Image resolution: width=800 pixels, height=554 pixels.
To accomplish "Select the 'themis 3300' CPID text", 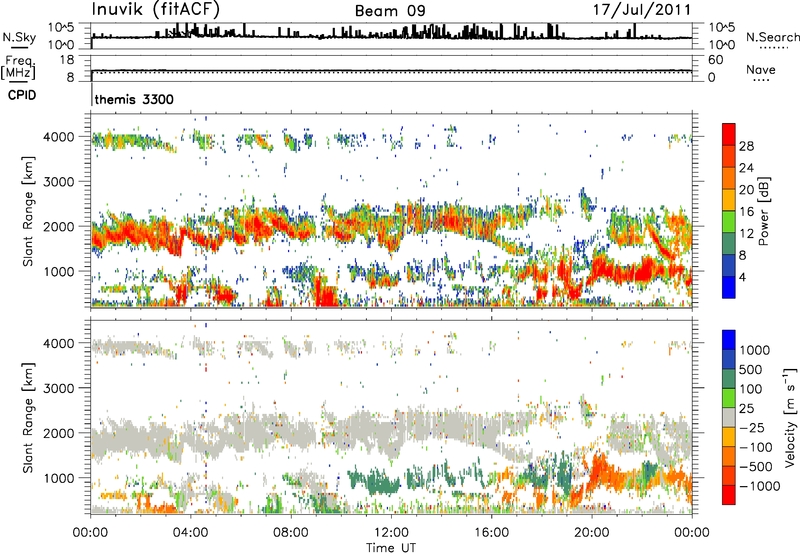I will [x=134, y=99].
